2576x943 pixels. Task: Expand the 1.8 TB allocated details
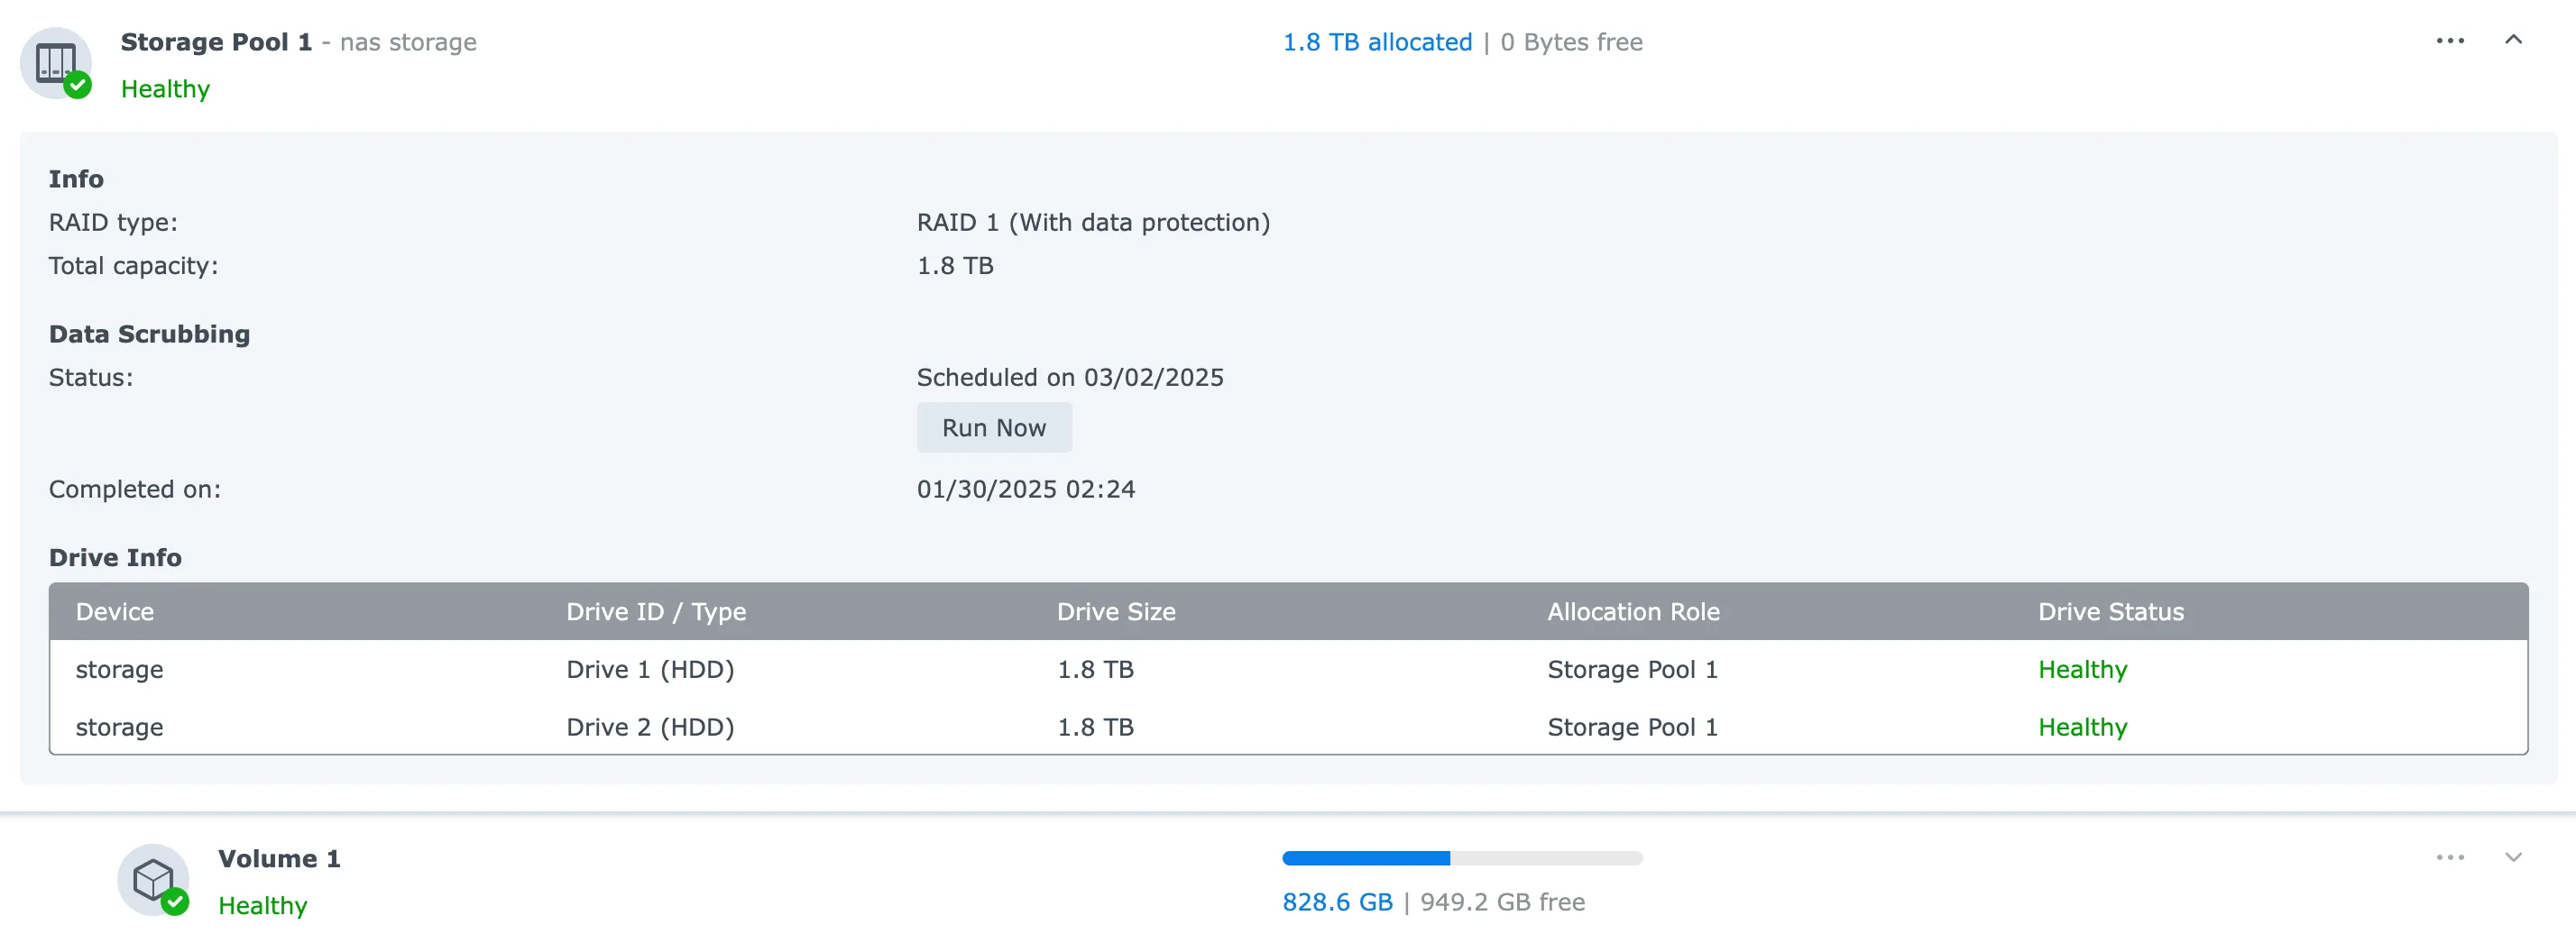point(1377,42)
